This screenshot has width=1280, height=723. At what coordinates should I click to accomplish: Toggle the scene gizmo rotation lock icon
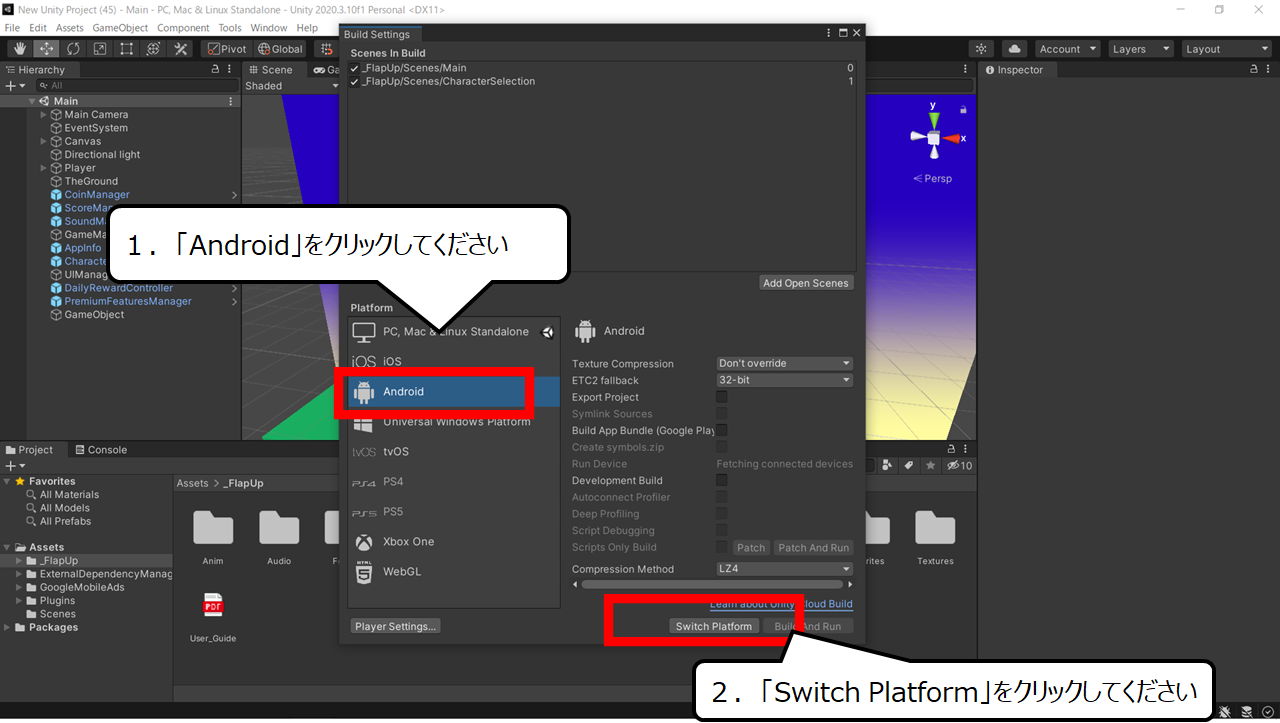(963, 109)
